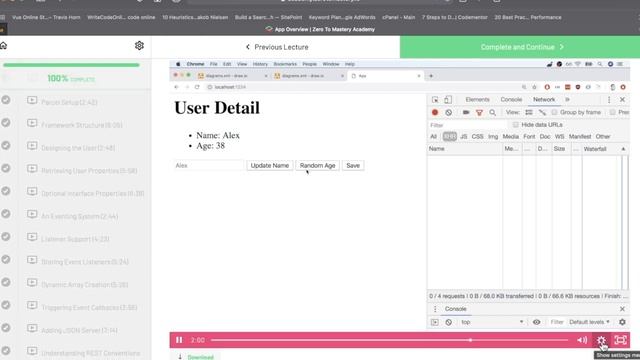Show the console sidebar icon
Image resolution: width=640 pixels, height=360 pixels.
tap(435, 322)
